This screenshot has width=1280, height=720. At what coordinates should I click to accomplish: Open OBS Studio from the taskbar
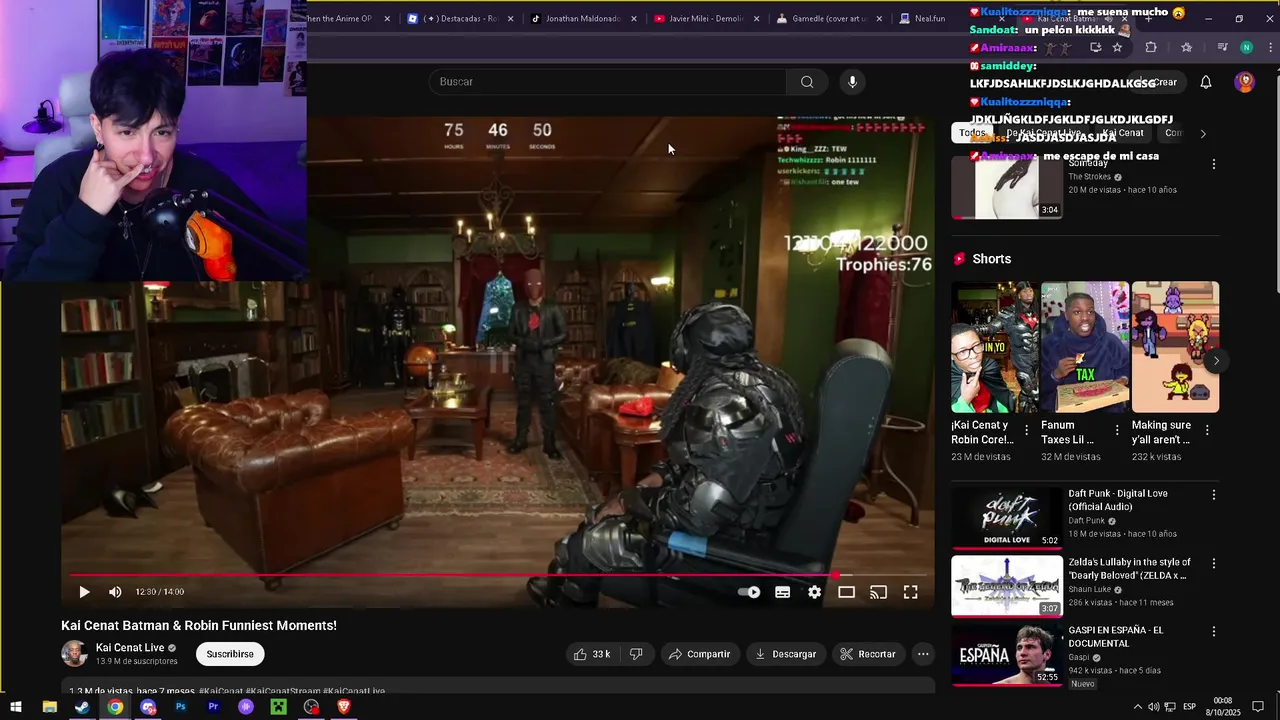click(x=312, y=707)
